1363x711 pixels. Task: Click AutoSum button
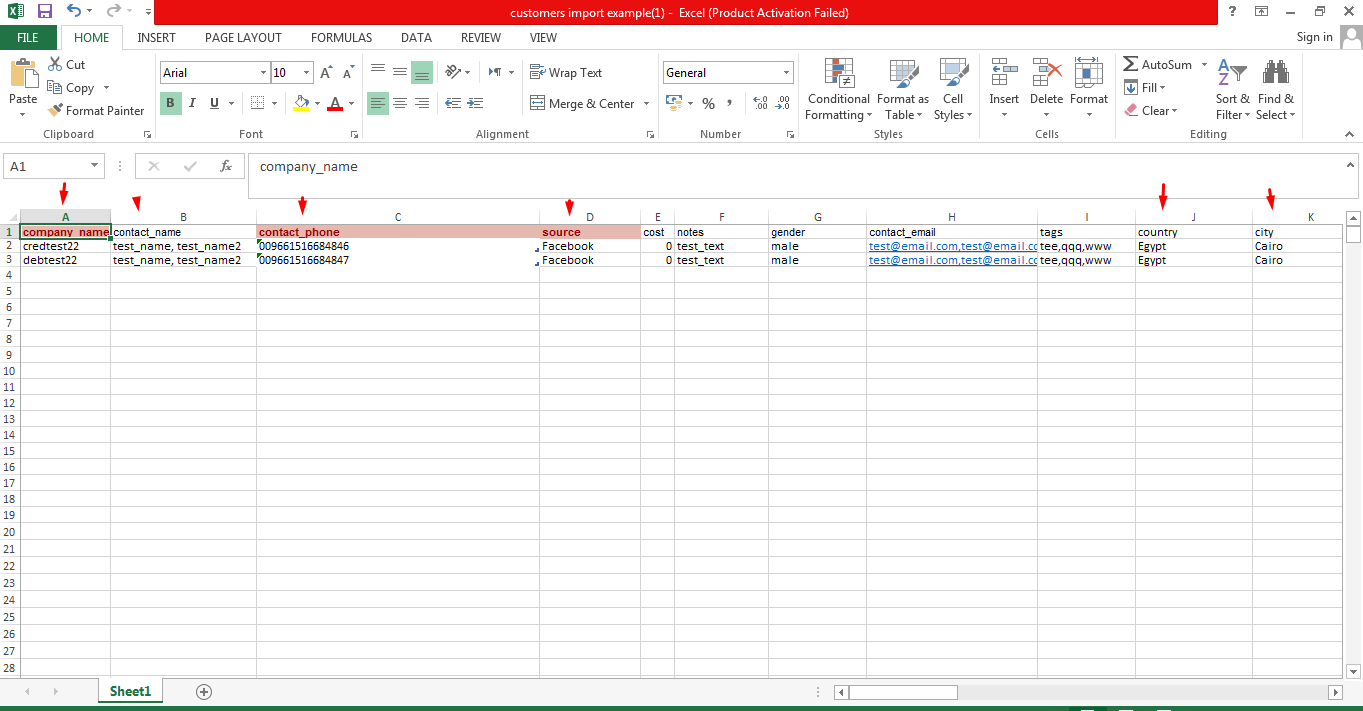coord(1157,64)
